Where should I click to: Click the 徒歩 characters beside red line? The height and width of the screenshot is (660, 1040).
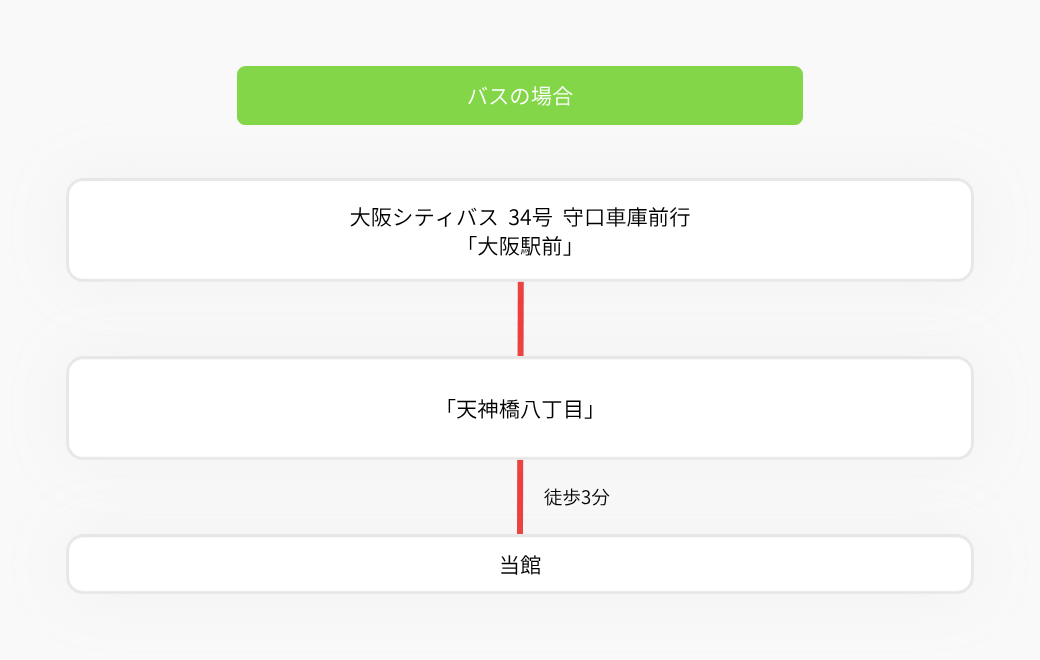point(562,497)
